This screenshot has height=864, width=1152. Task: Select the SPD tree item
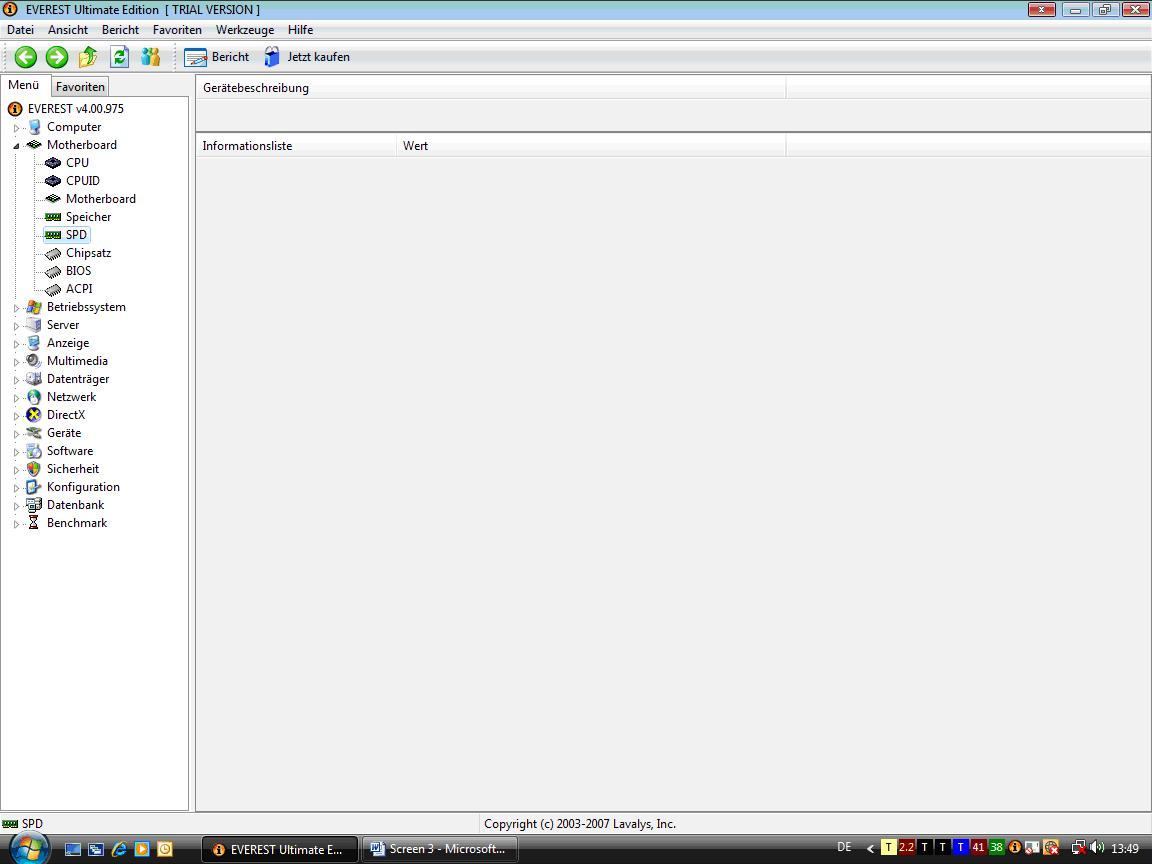[x=67, y=235]
